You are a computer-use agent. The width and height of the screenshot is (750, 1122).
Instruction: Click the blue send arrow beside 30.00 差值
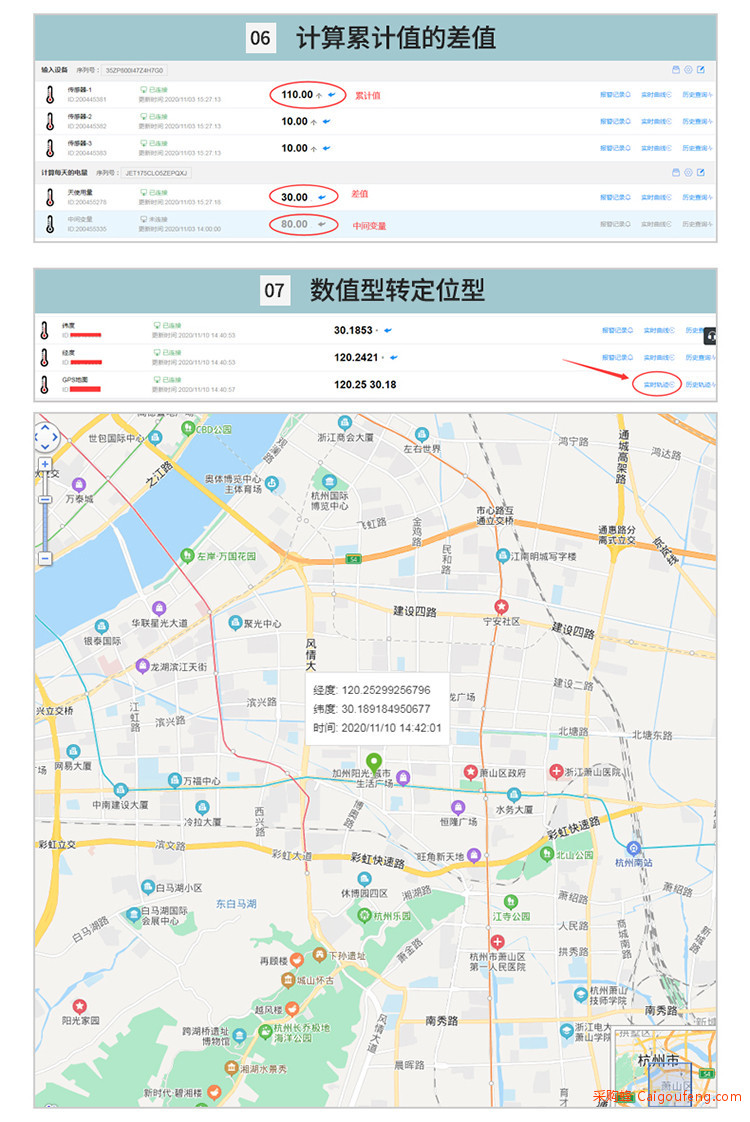coord(322,197)
